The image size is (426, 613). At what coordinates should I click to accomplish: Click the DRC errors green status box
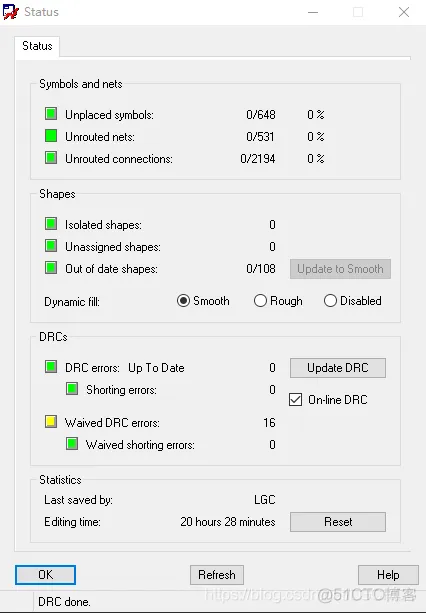pyautogui.click(x=51, y=367)
